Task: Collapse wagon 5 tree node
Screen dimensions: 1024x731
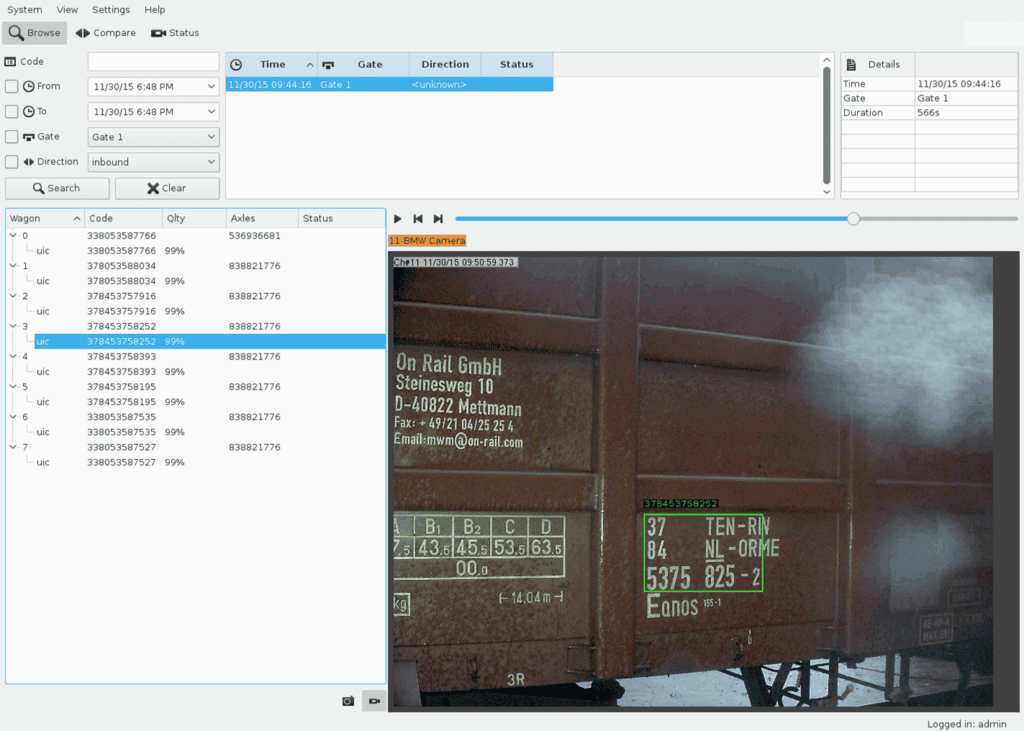Action: (x=13, y=387)
